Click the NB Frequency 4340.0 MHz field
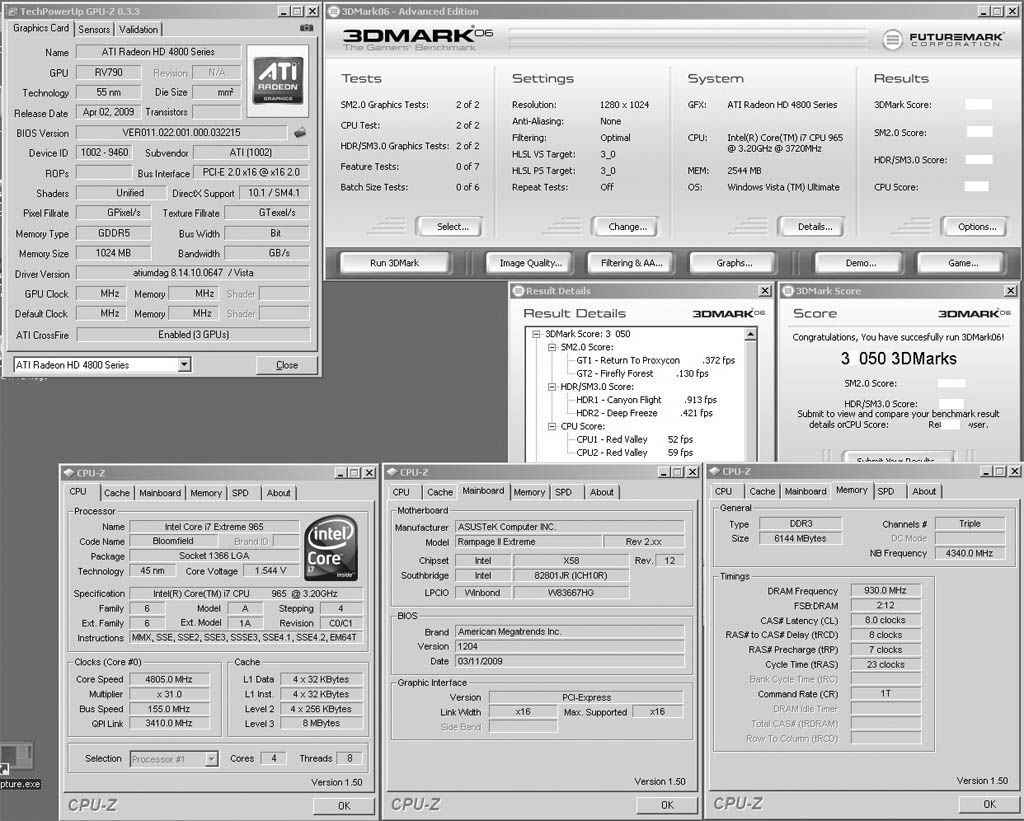1024x821 pixels. pos(970,553)
